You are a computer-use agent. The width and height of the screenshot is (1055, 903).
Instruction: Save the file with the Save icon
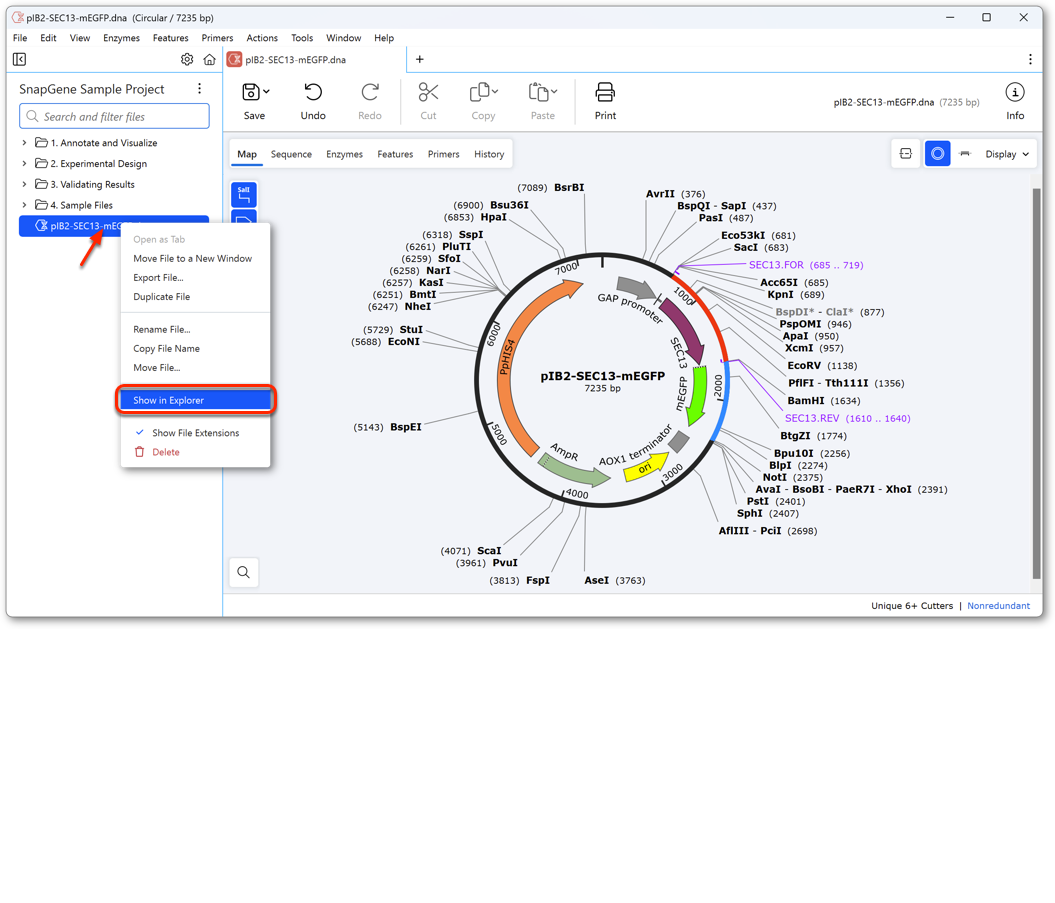tap(251, 92)
